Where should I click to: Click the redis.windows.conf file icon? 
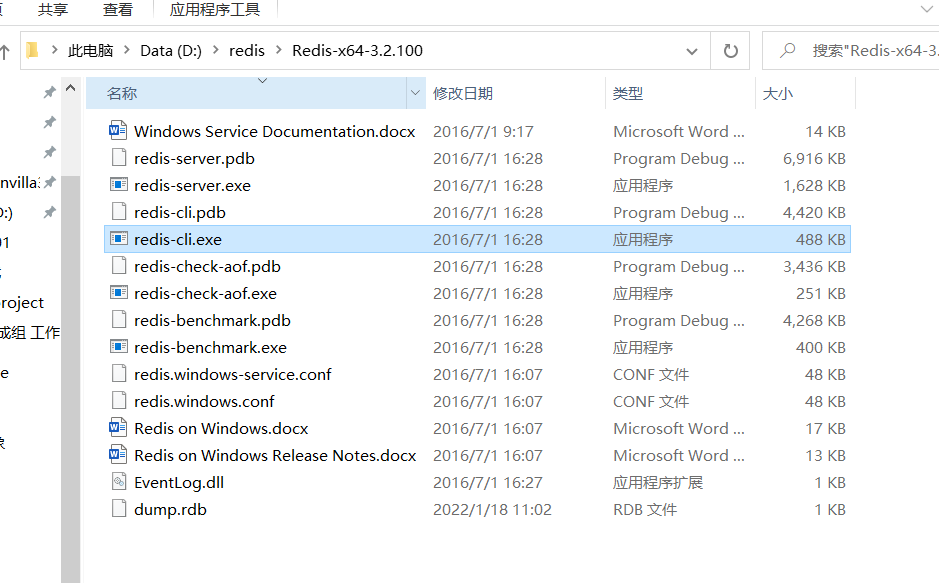coord(119,401)
